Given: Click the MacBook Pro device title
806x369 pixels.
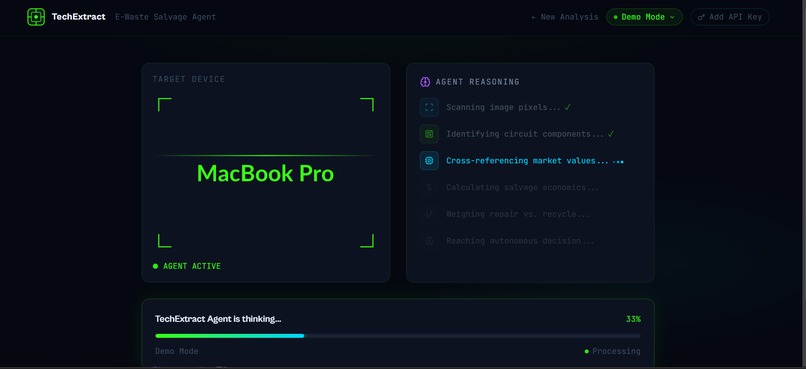Looking at the screenshot, I should pyautogui.click(x=265, y=173).
